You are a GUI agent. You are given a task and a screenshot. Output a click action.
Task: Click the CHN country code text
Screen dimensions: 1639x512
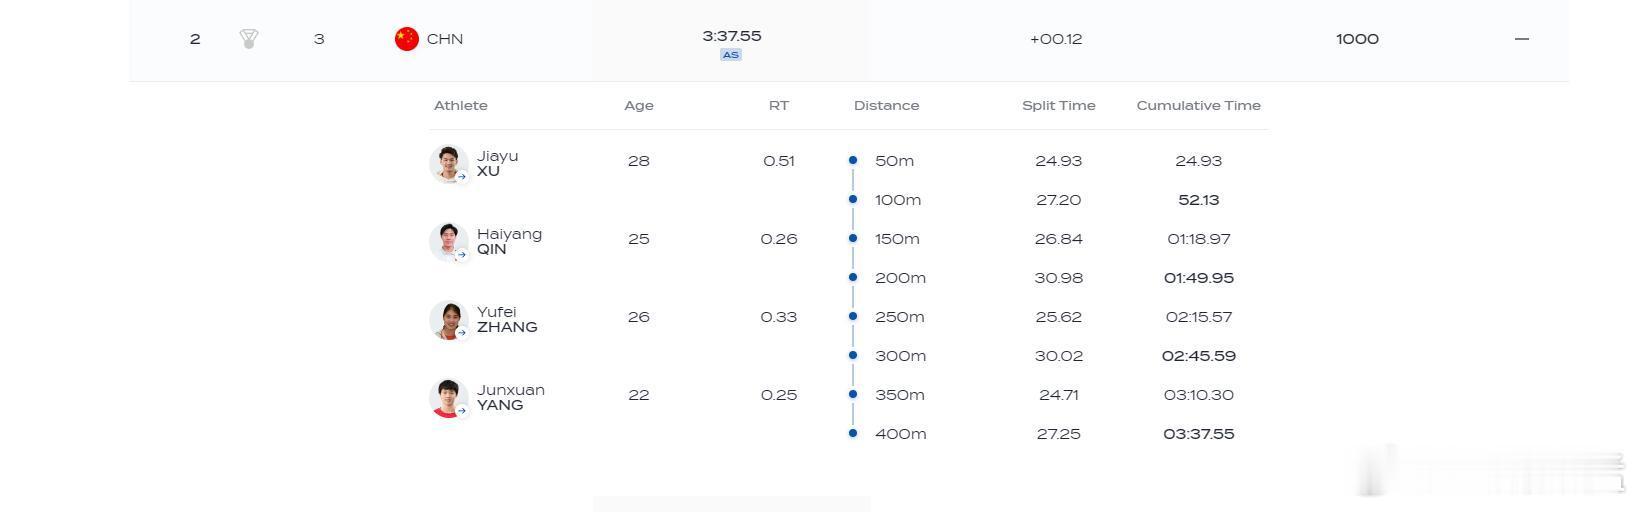[x=445, y=39]
